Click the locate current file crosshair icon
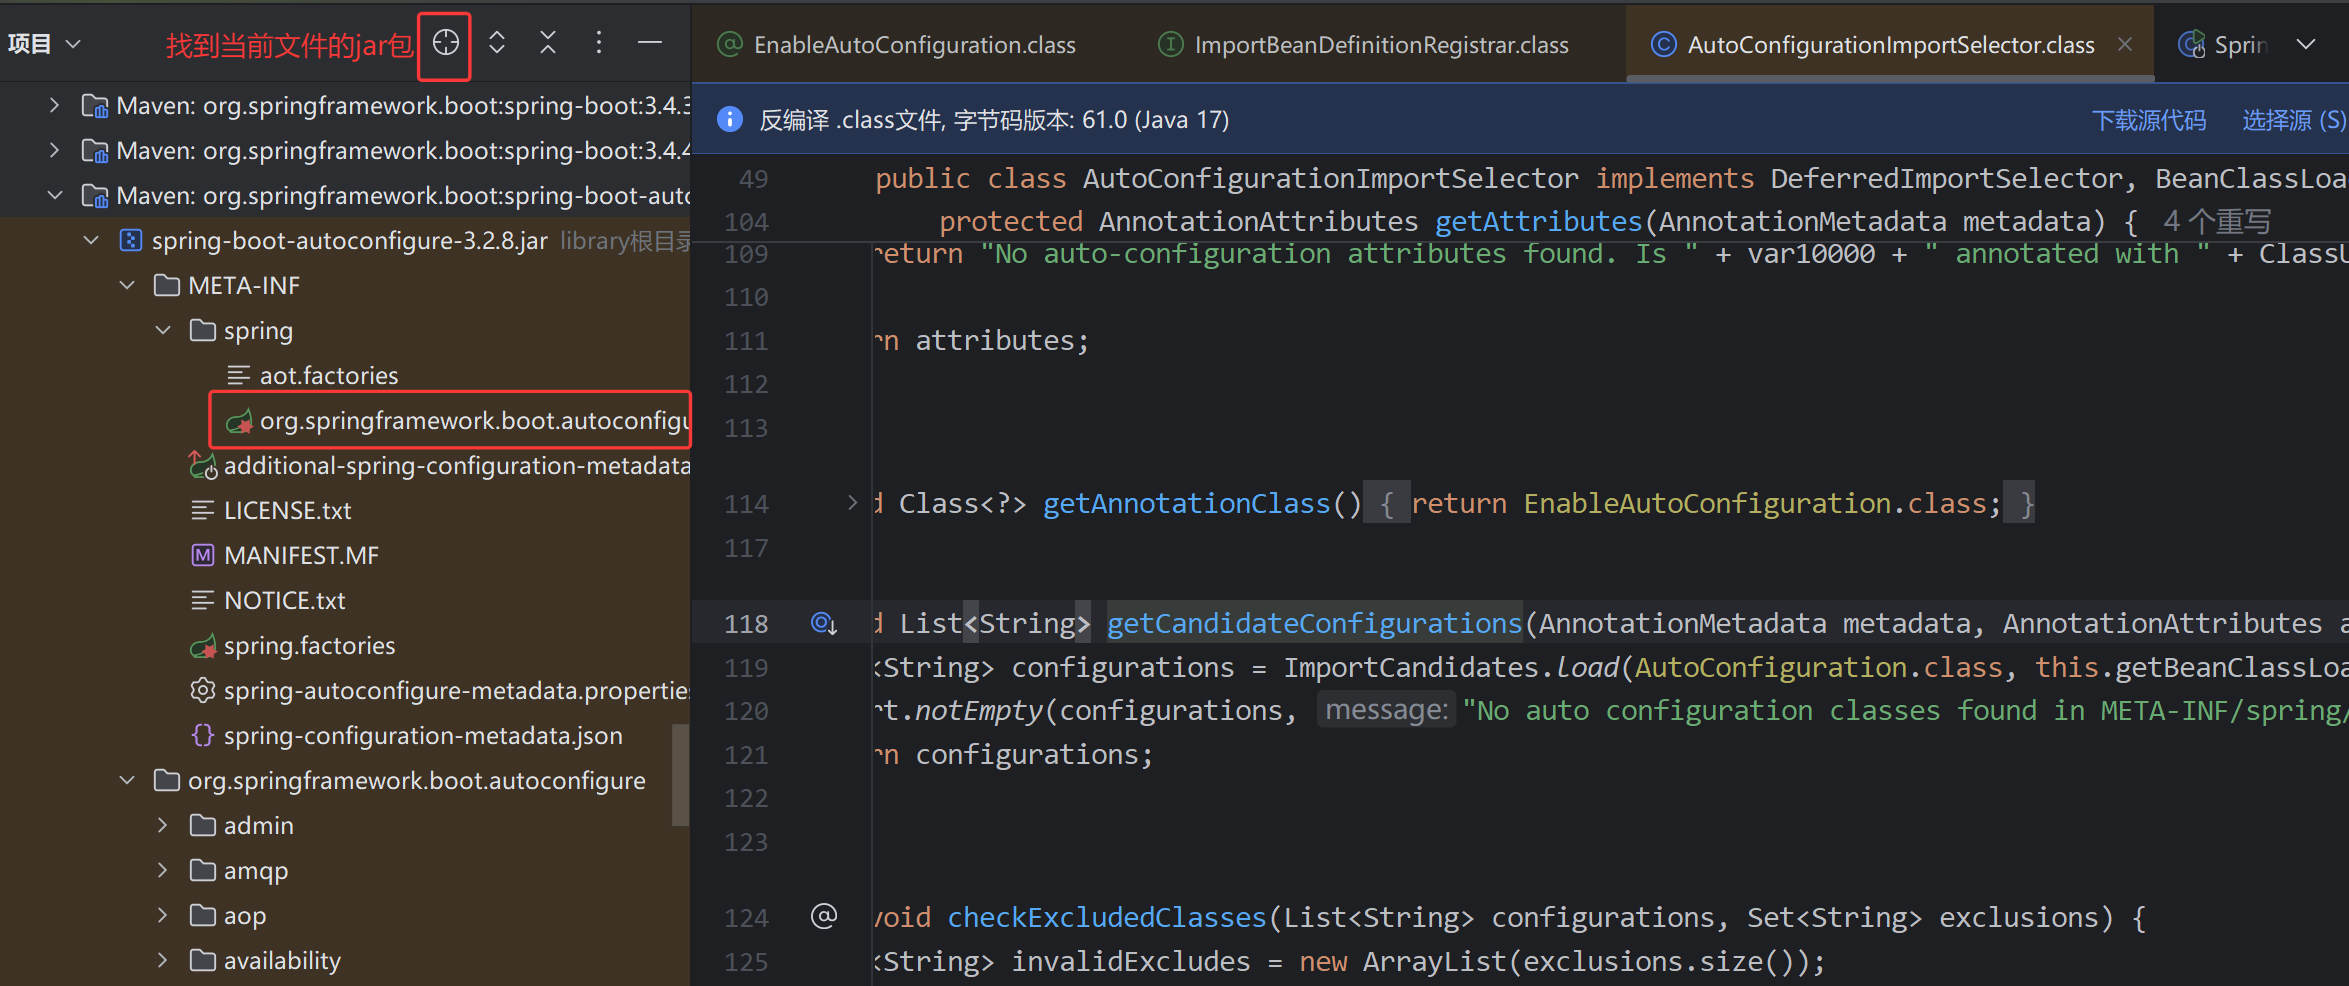 coord(446,43)
